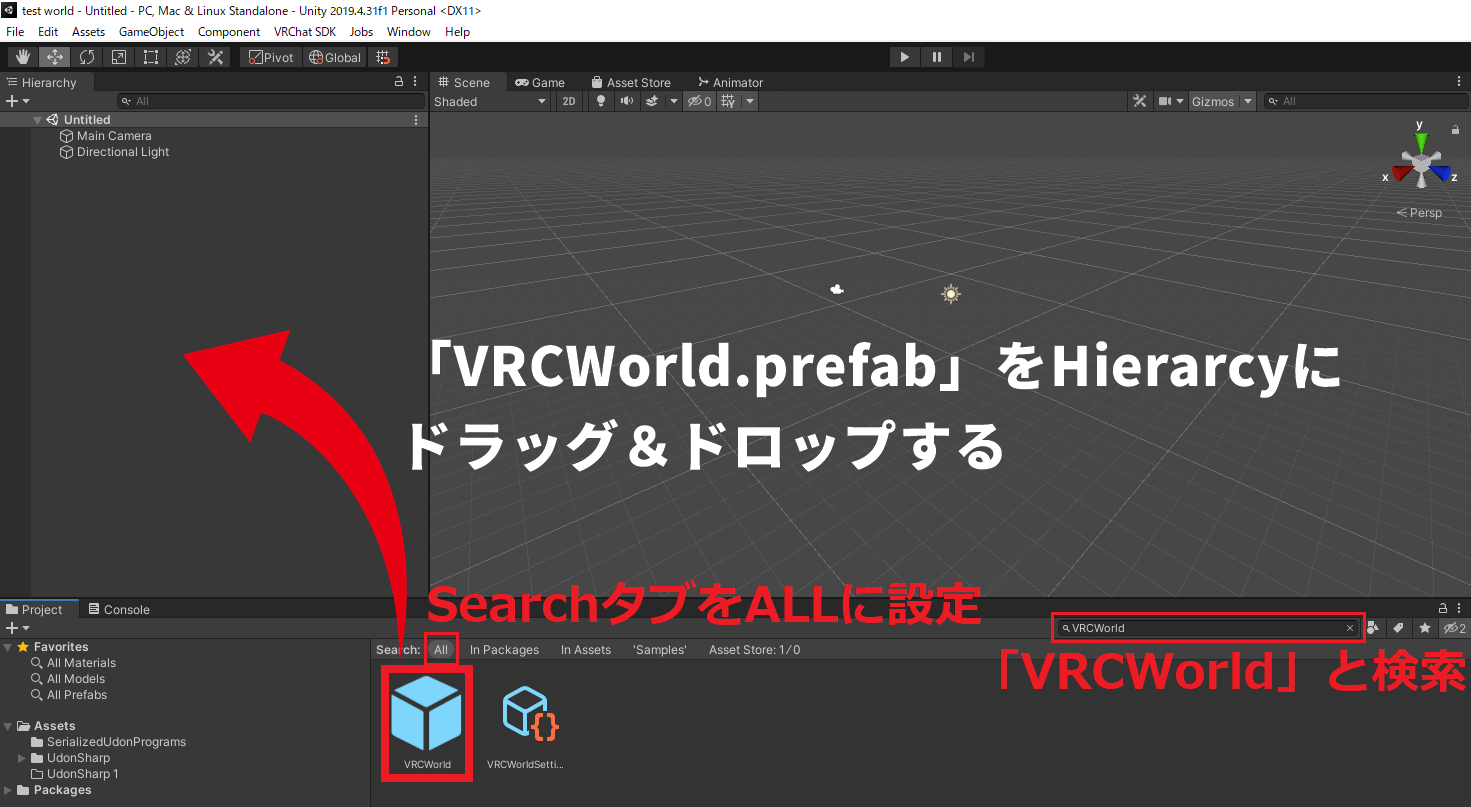Collapse the Untitled scene in Hierarchy

[x=37, y=119]
